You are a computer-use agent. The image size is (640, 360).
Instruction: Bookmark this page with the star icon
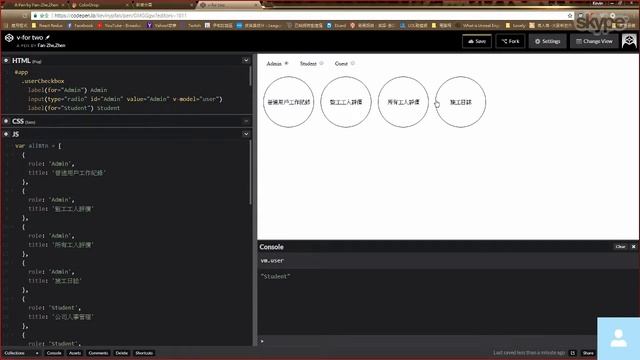(570, 16)
